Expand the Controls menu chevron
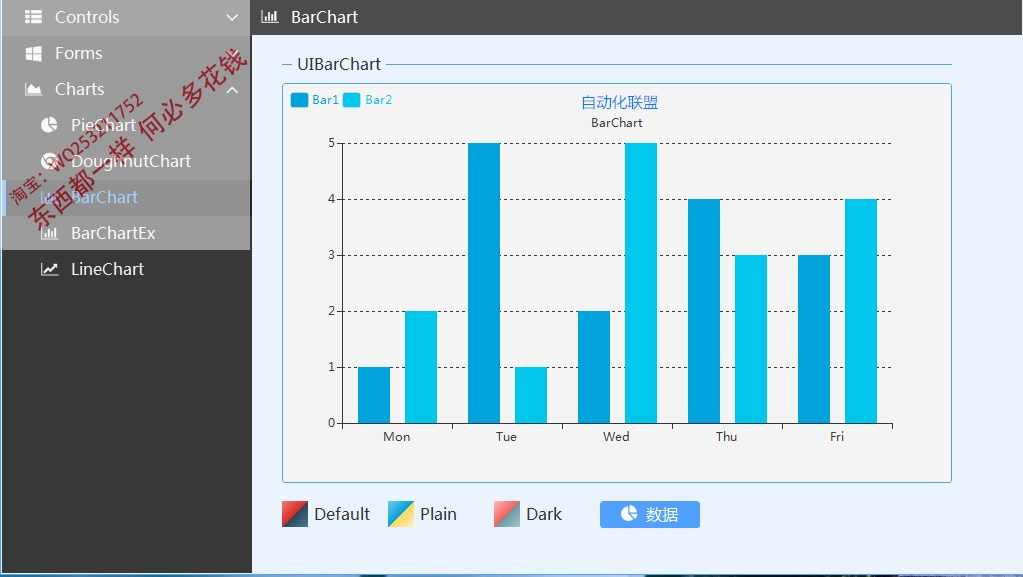 pyautogui.click(x=232, y=17)
